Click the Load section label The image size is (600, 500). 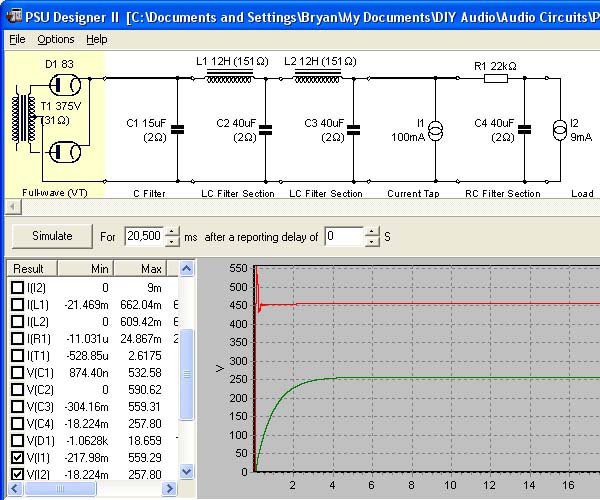coord(582,194)
